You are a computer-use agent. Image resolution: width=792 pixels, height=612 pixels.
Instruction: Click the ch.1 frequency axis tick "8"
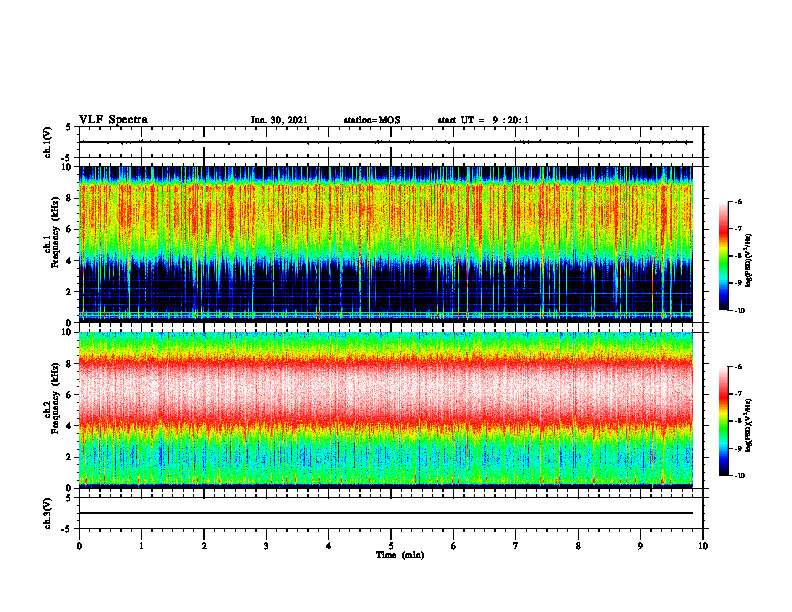pos(70,198)
